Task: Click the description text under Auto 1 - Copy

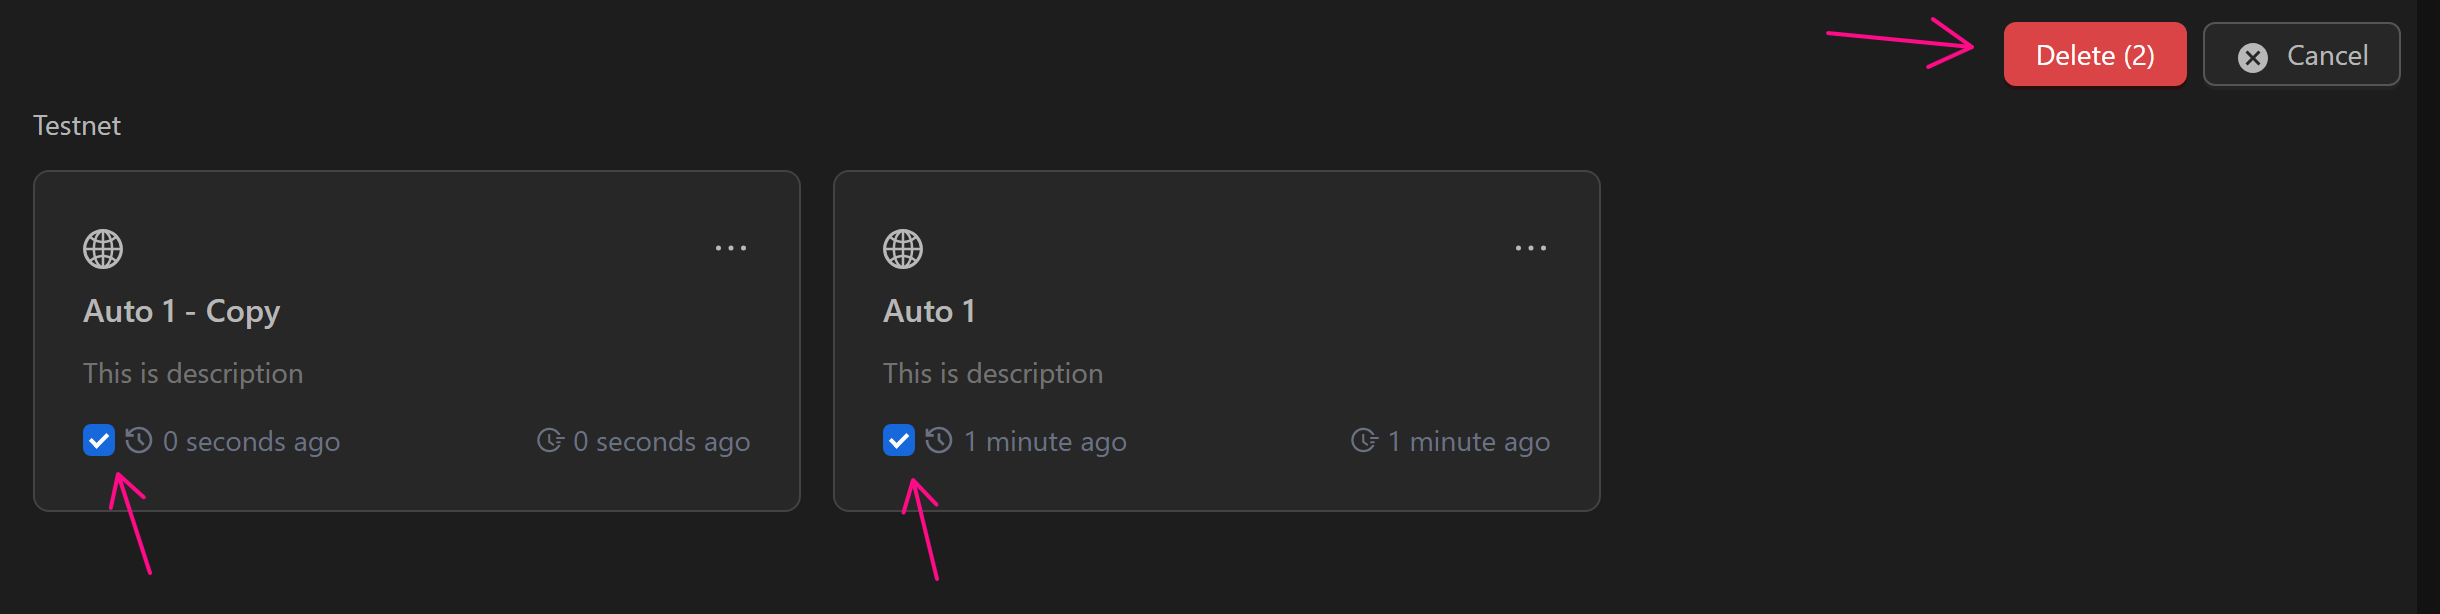Action: click(193, 373)
